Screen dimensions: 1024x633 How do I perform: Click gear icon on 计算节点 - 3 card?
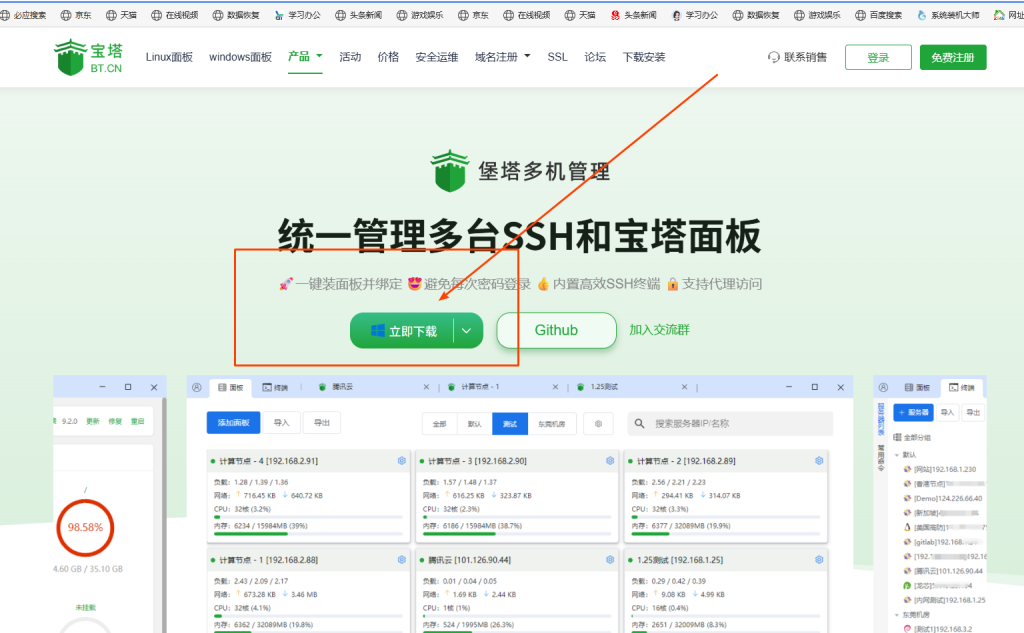point(610,461)
